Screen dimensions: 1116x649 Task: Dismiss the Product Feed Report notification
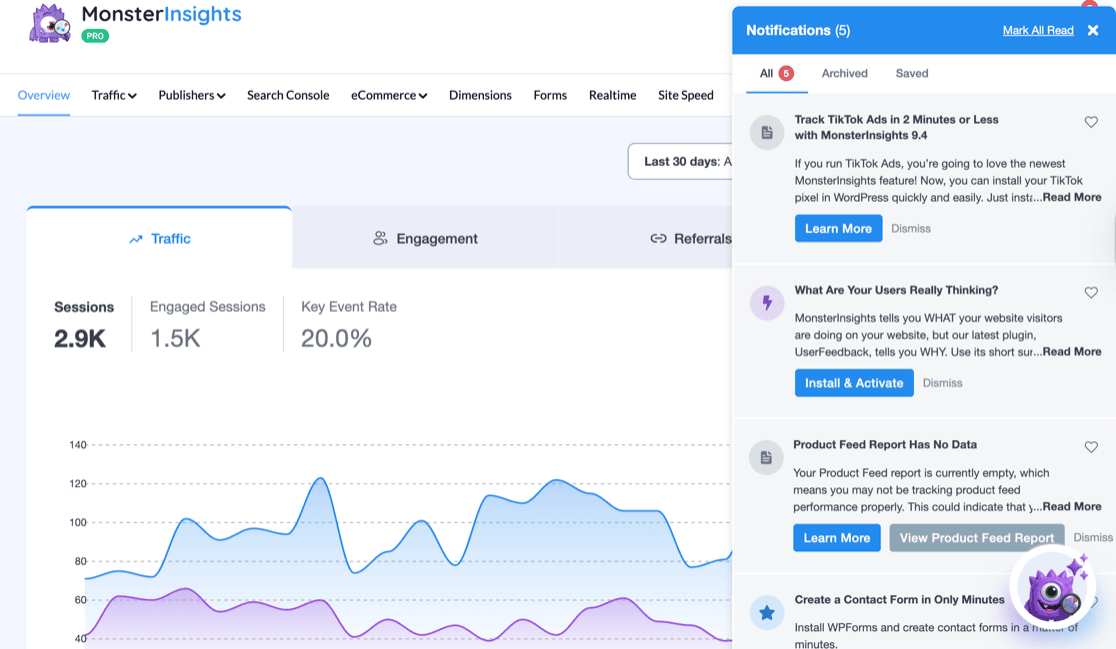[1093, 537]
